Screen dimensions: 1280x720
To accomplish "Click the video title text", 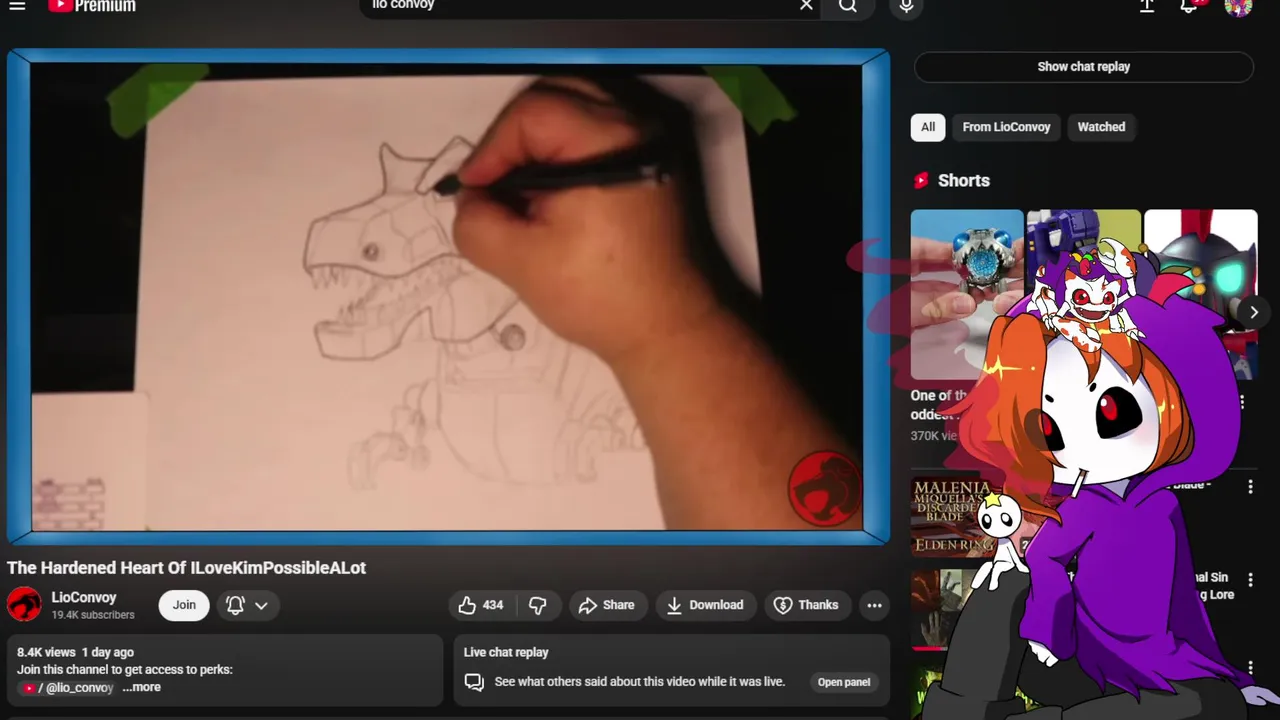I will [x=186, y=568].
